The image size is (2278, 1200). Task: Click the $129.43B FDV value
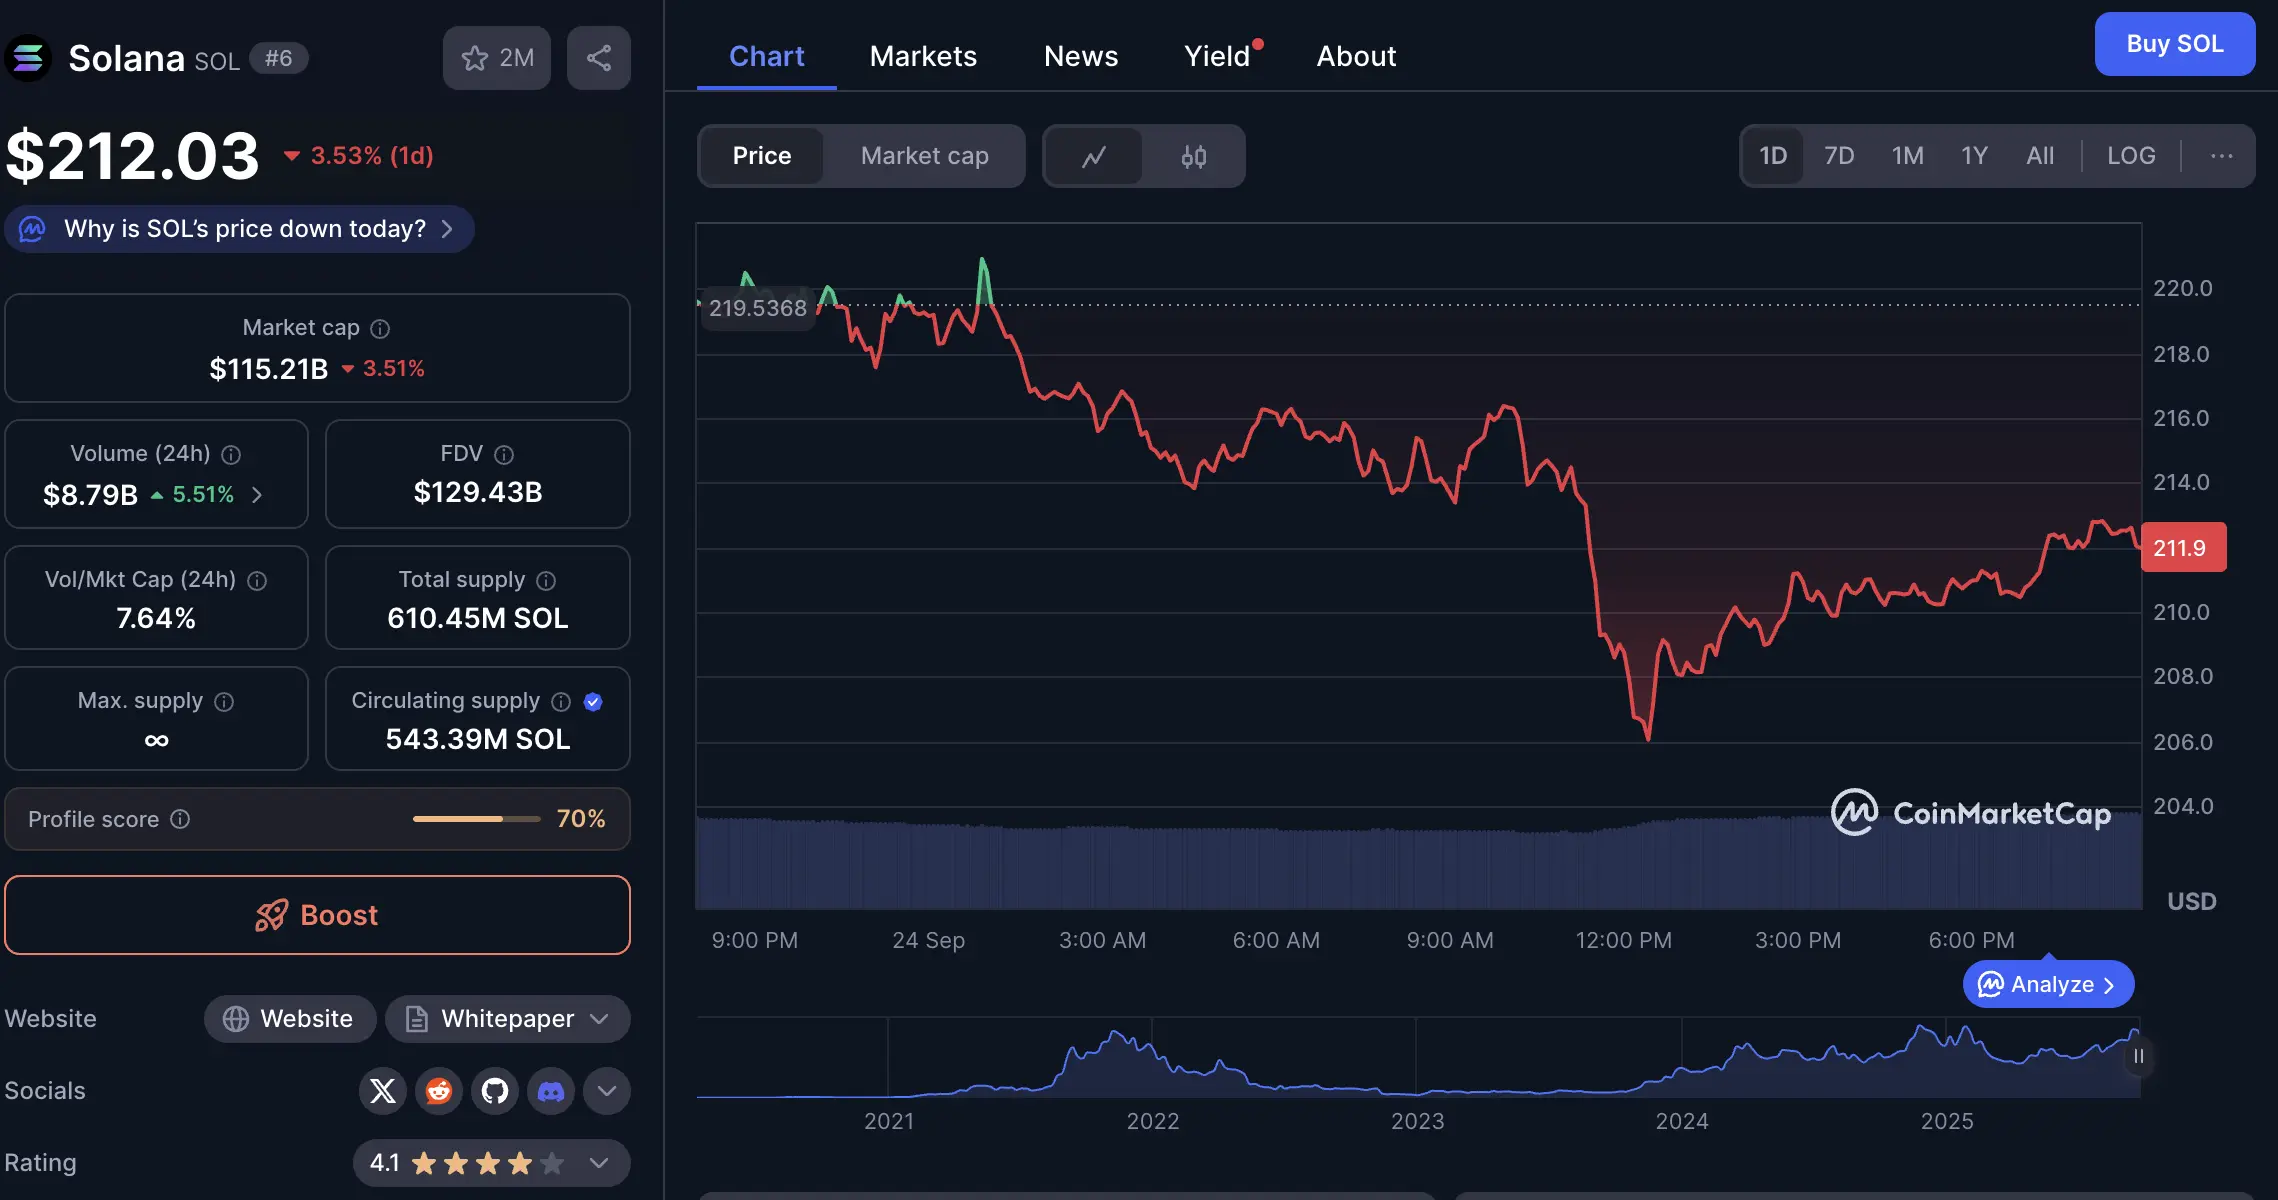point(478,492)
